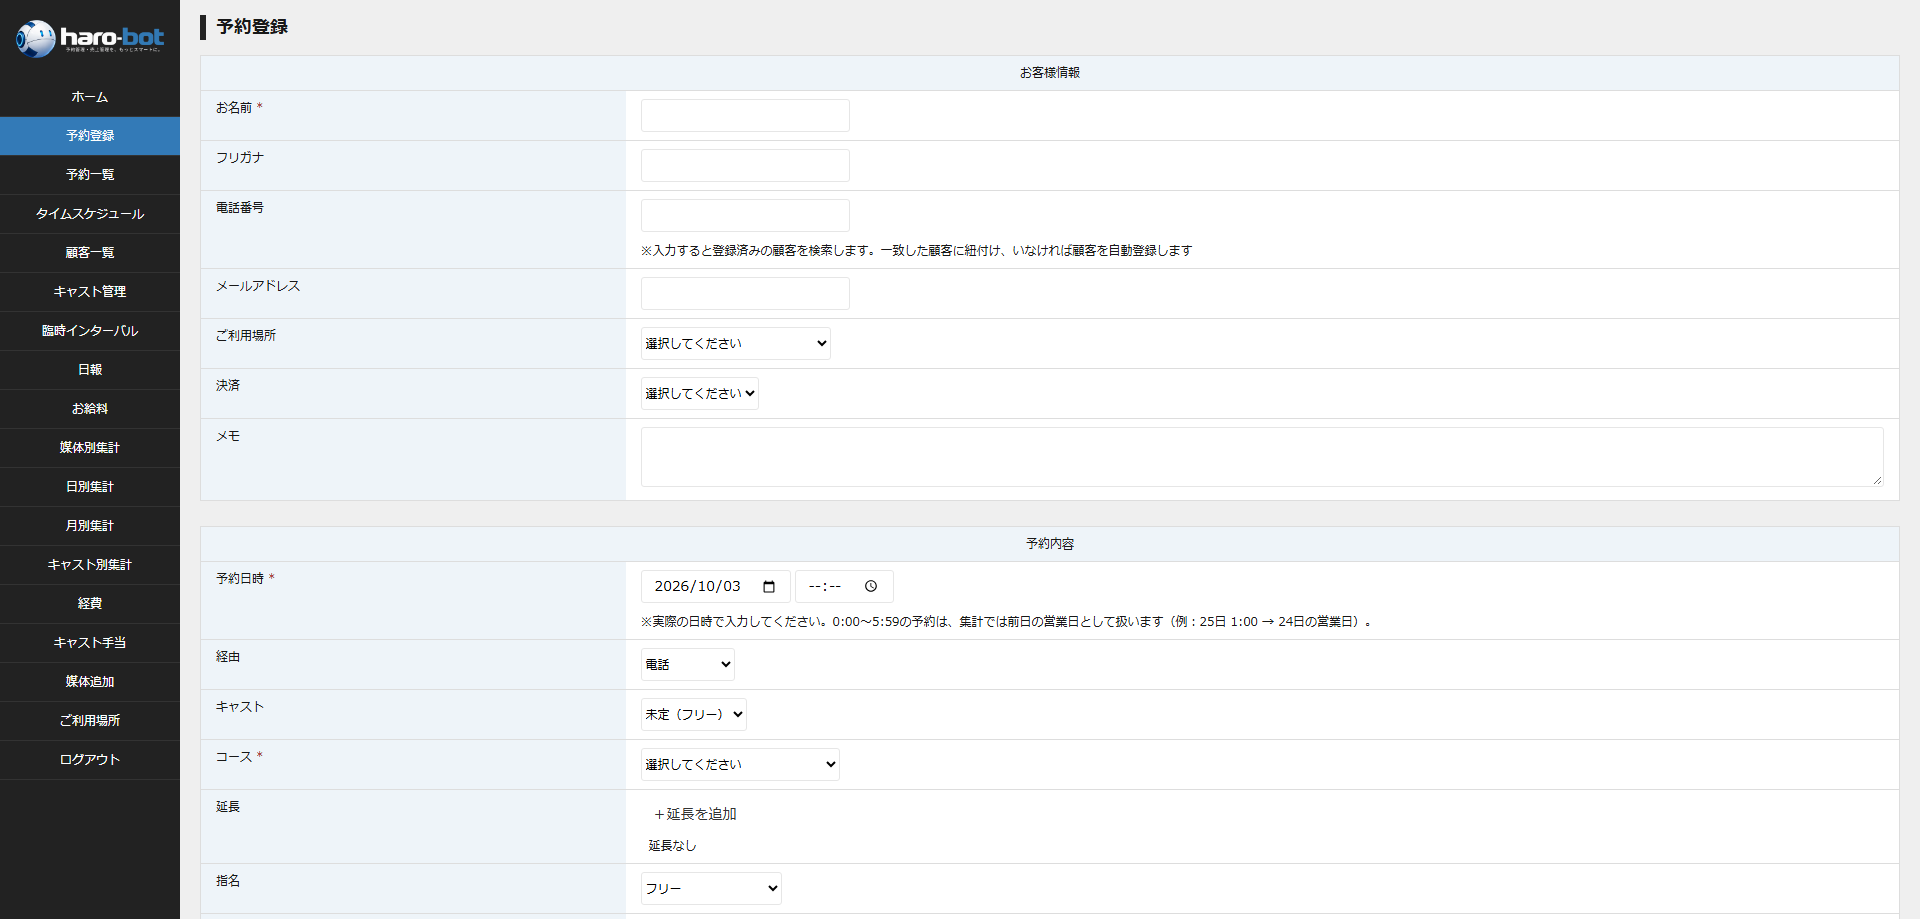The height and width of the screenshot is (919, 1920).
Task: Open 日別集計 report
Action: tap(90, 487)
